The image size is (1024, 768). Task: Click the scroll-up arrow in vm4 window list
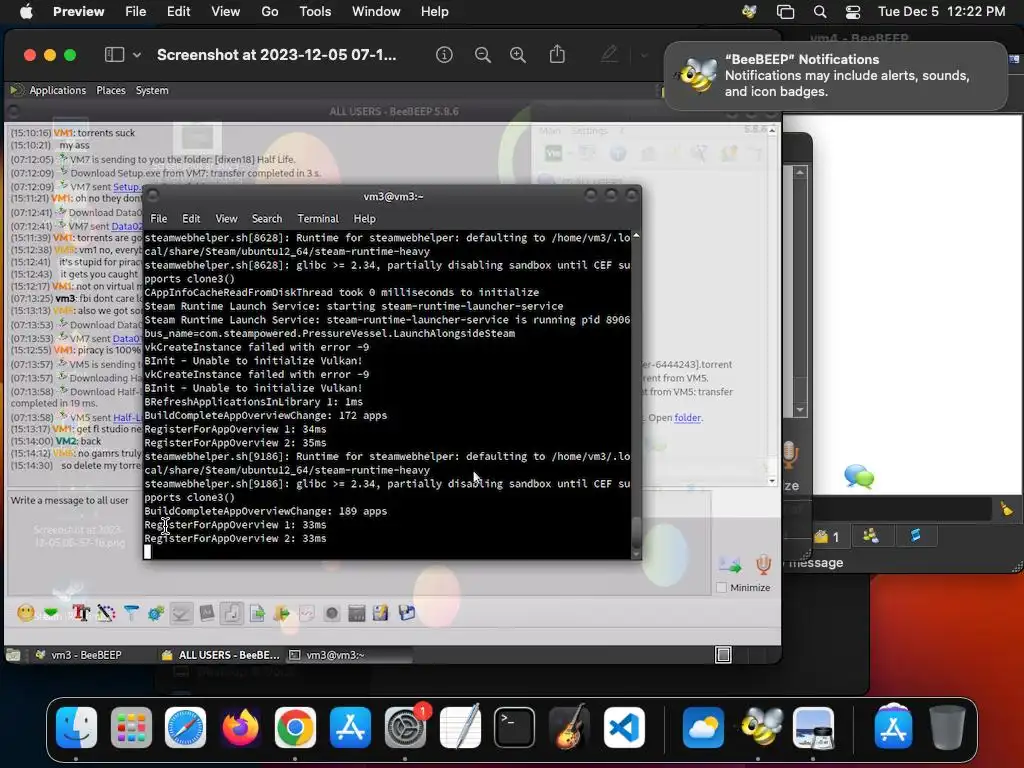click(800, 172)
